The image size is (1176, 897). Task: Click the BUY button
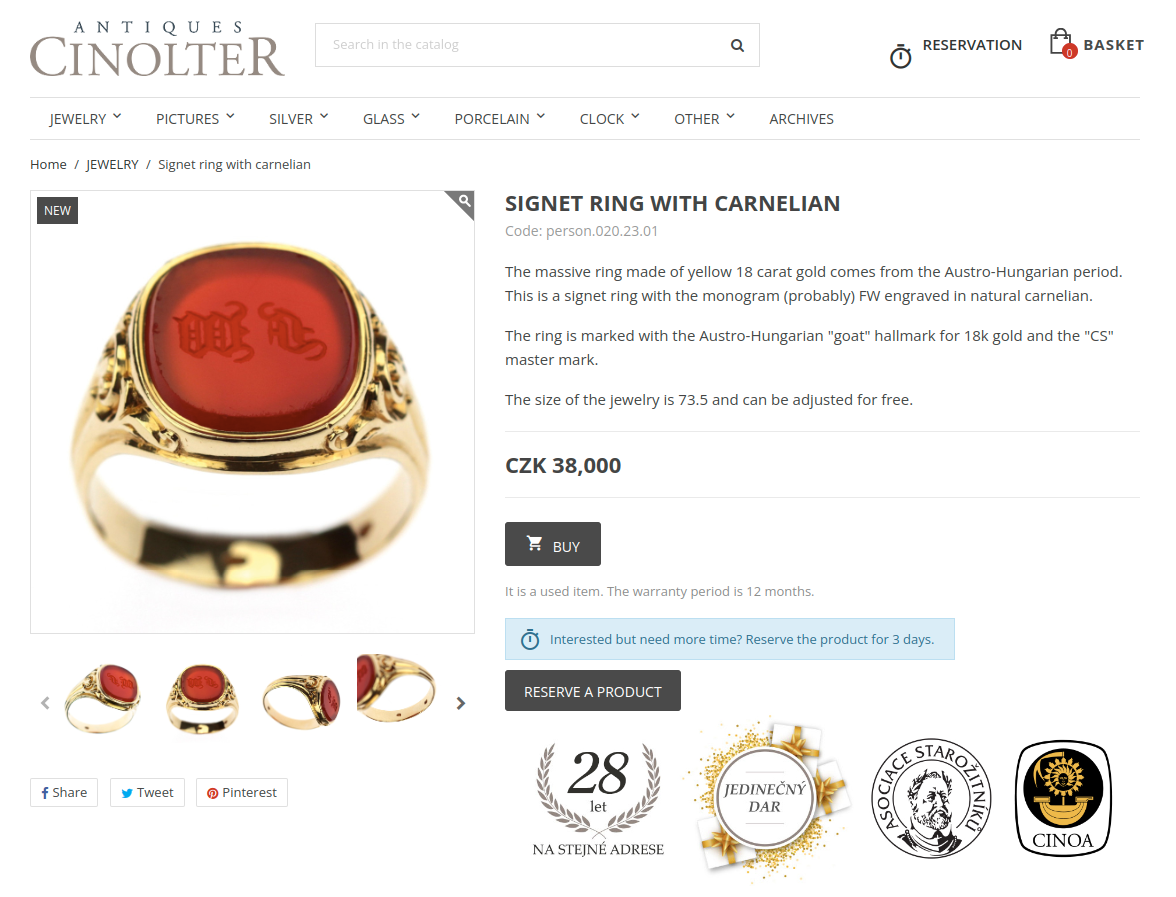[x=553, y=544]
